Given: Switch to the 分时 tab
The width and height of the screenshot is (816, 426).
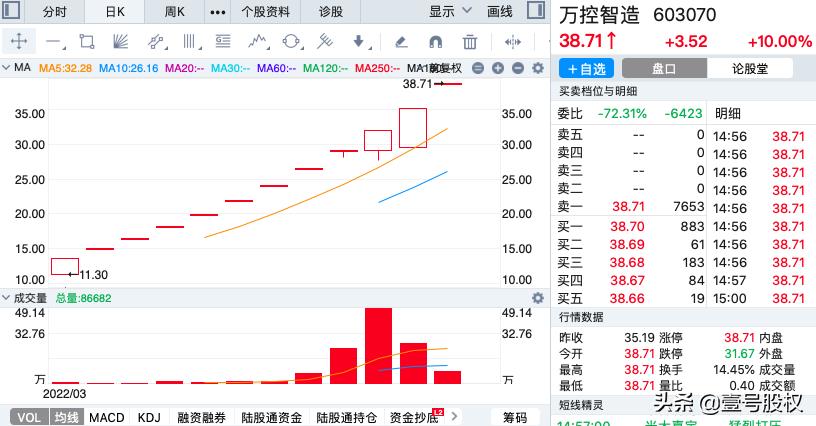Looking at the screenshot, I should (55, 11).
